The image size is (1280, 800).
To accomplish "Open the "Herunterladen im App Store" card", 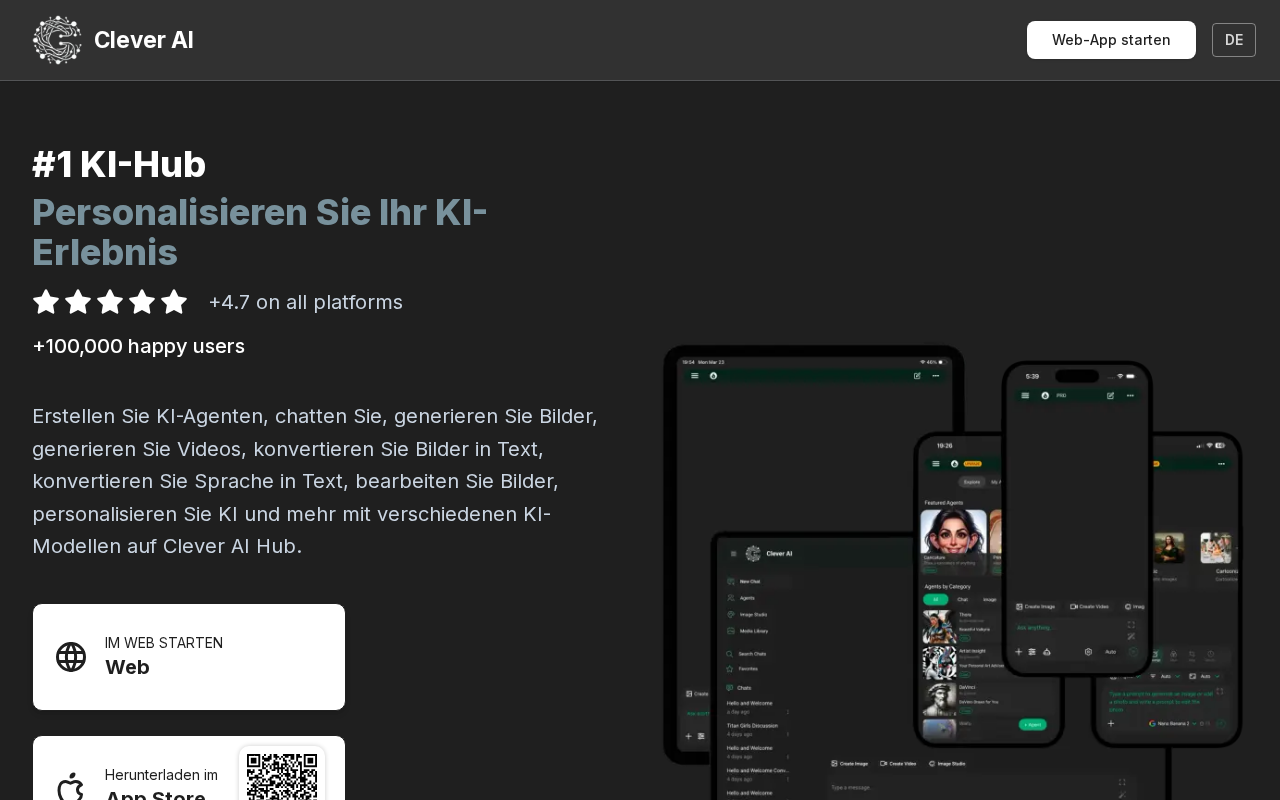I will 189,768.
